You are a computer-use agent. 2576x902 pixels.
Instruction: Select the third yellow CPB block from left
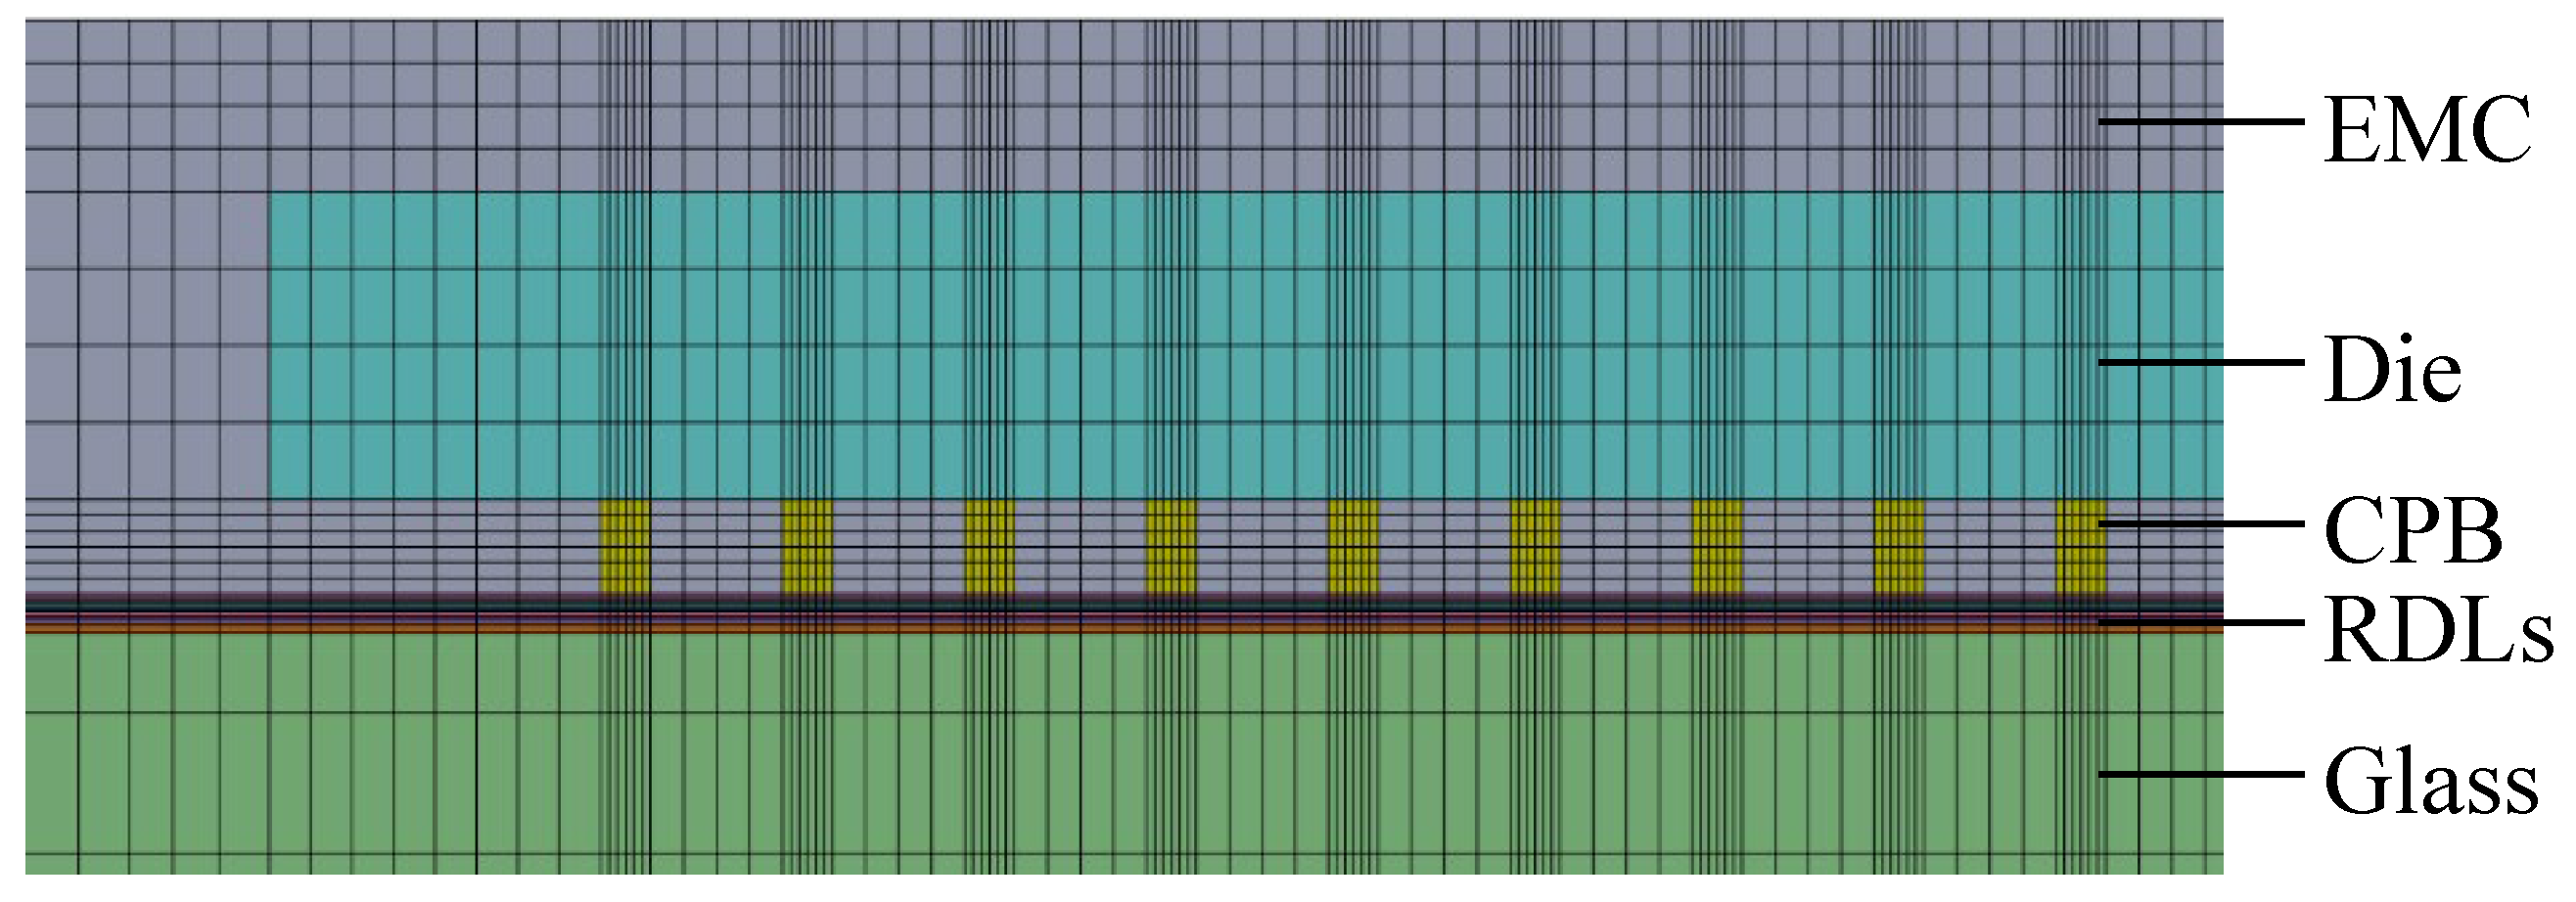pos(989,547)
